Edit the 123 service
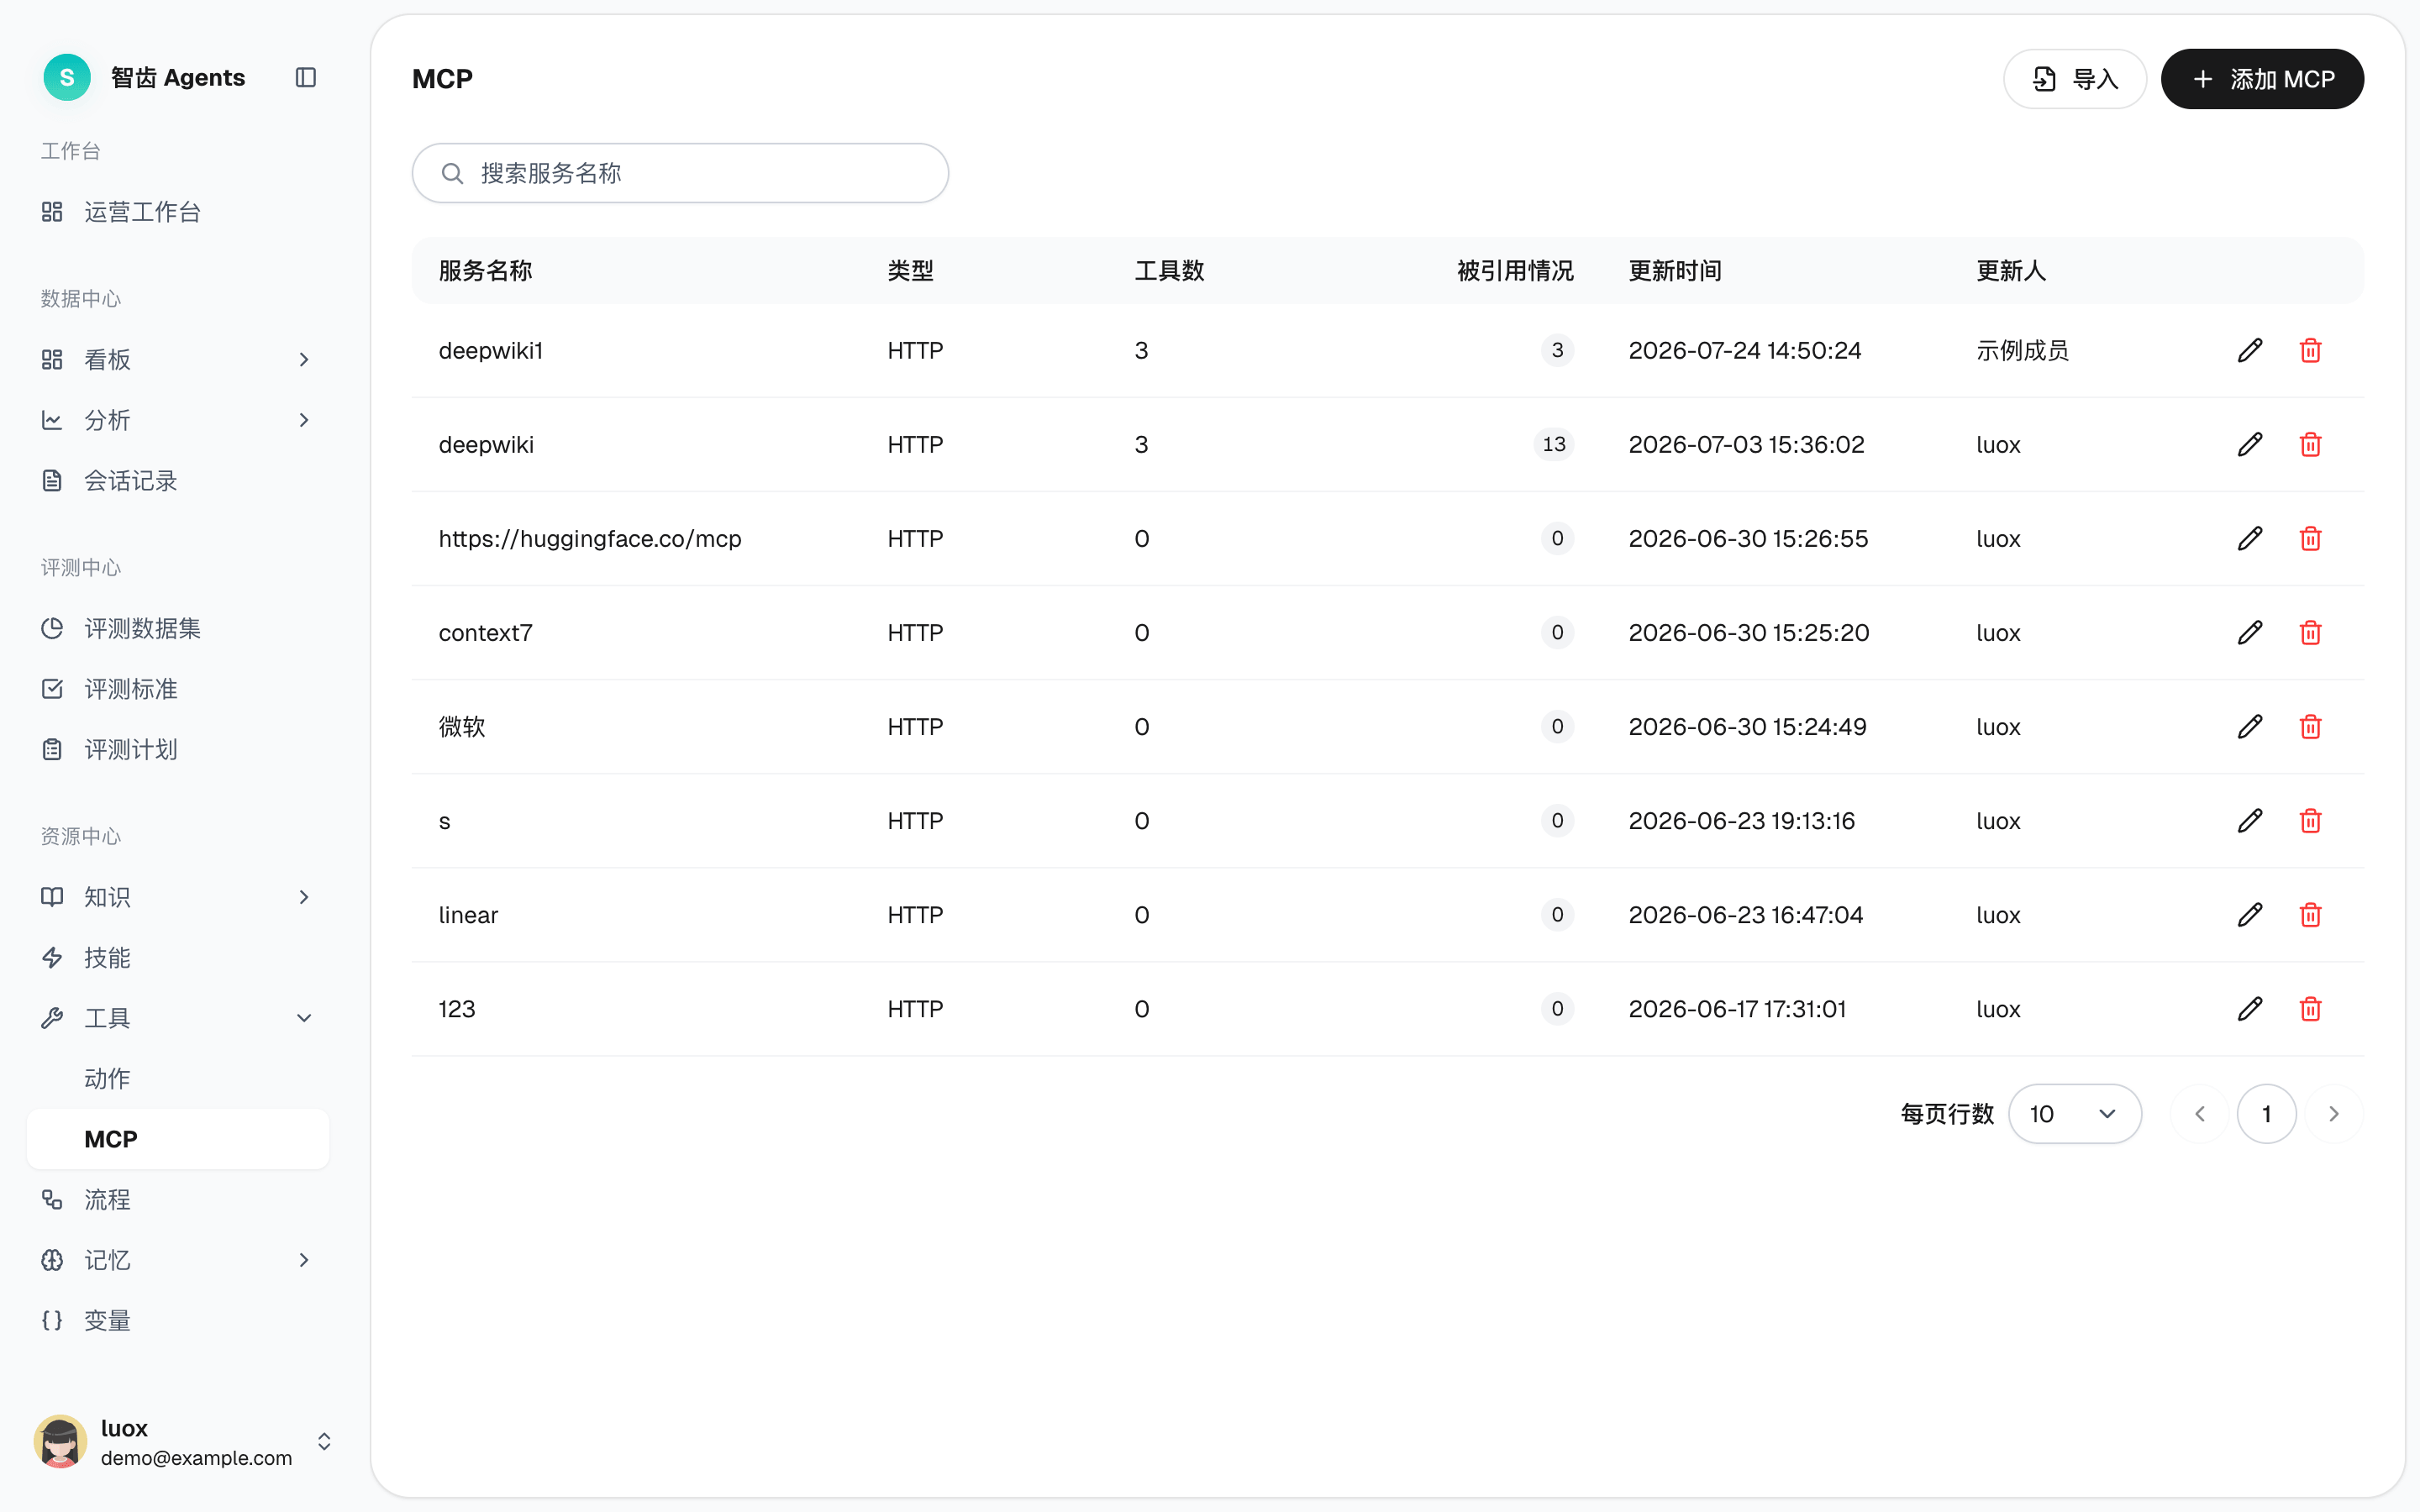Viewport: 2420px width, 1512px height. click(x=2250, y=1008)
